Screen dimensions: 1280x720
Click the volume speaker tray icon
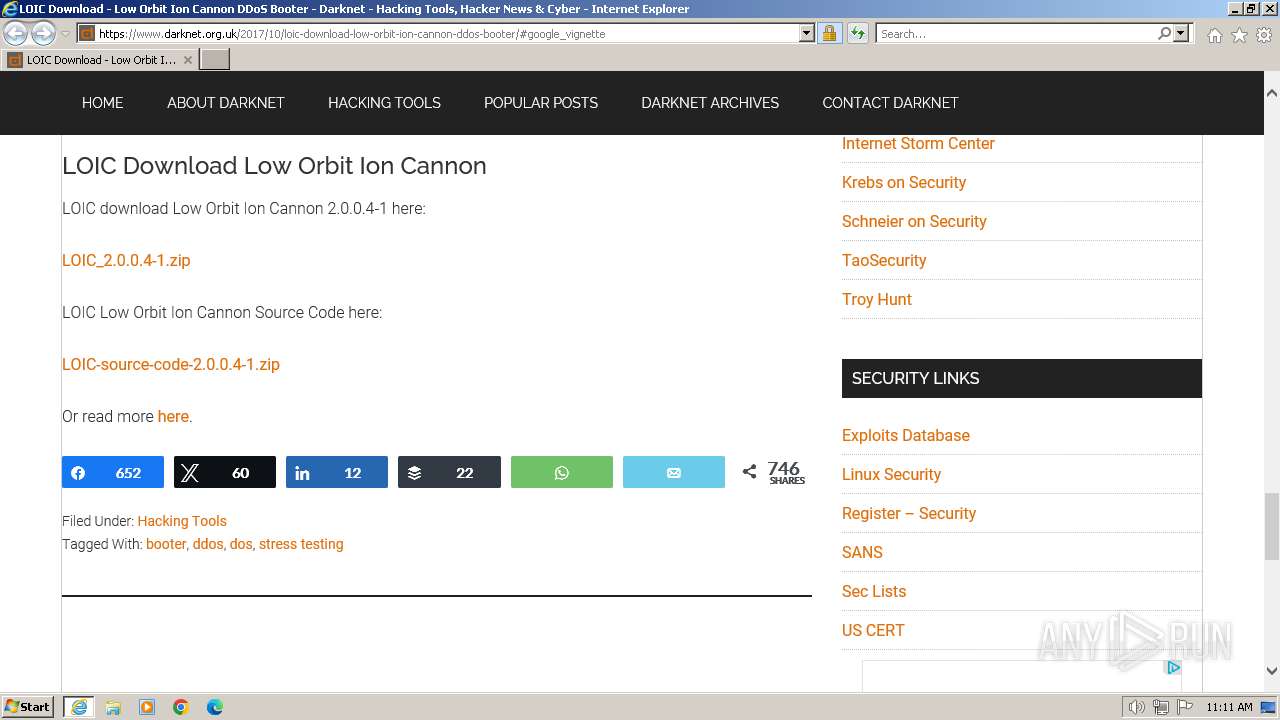tap(1136, 707)
